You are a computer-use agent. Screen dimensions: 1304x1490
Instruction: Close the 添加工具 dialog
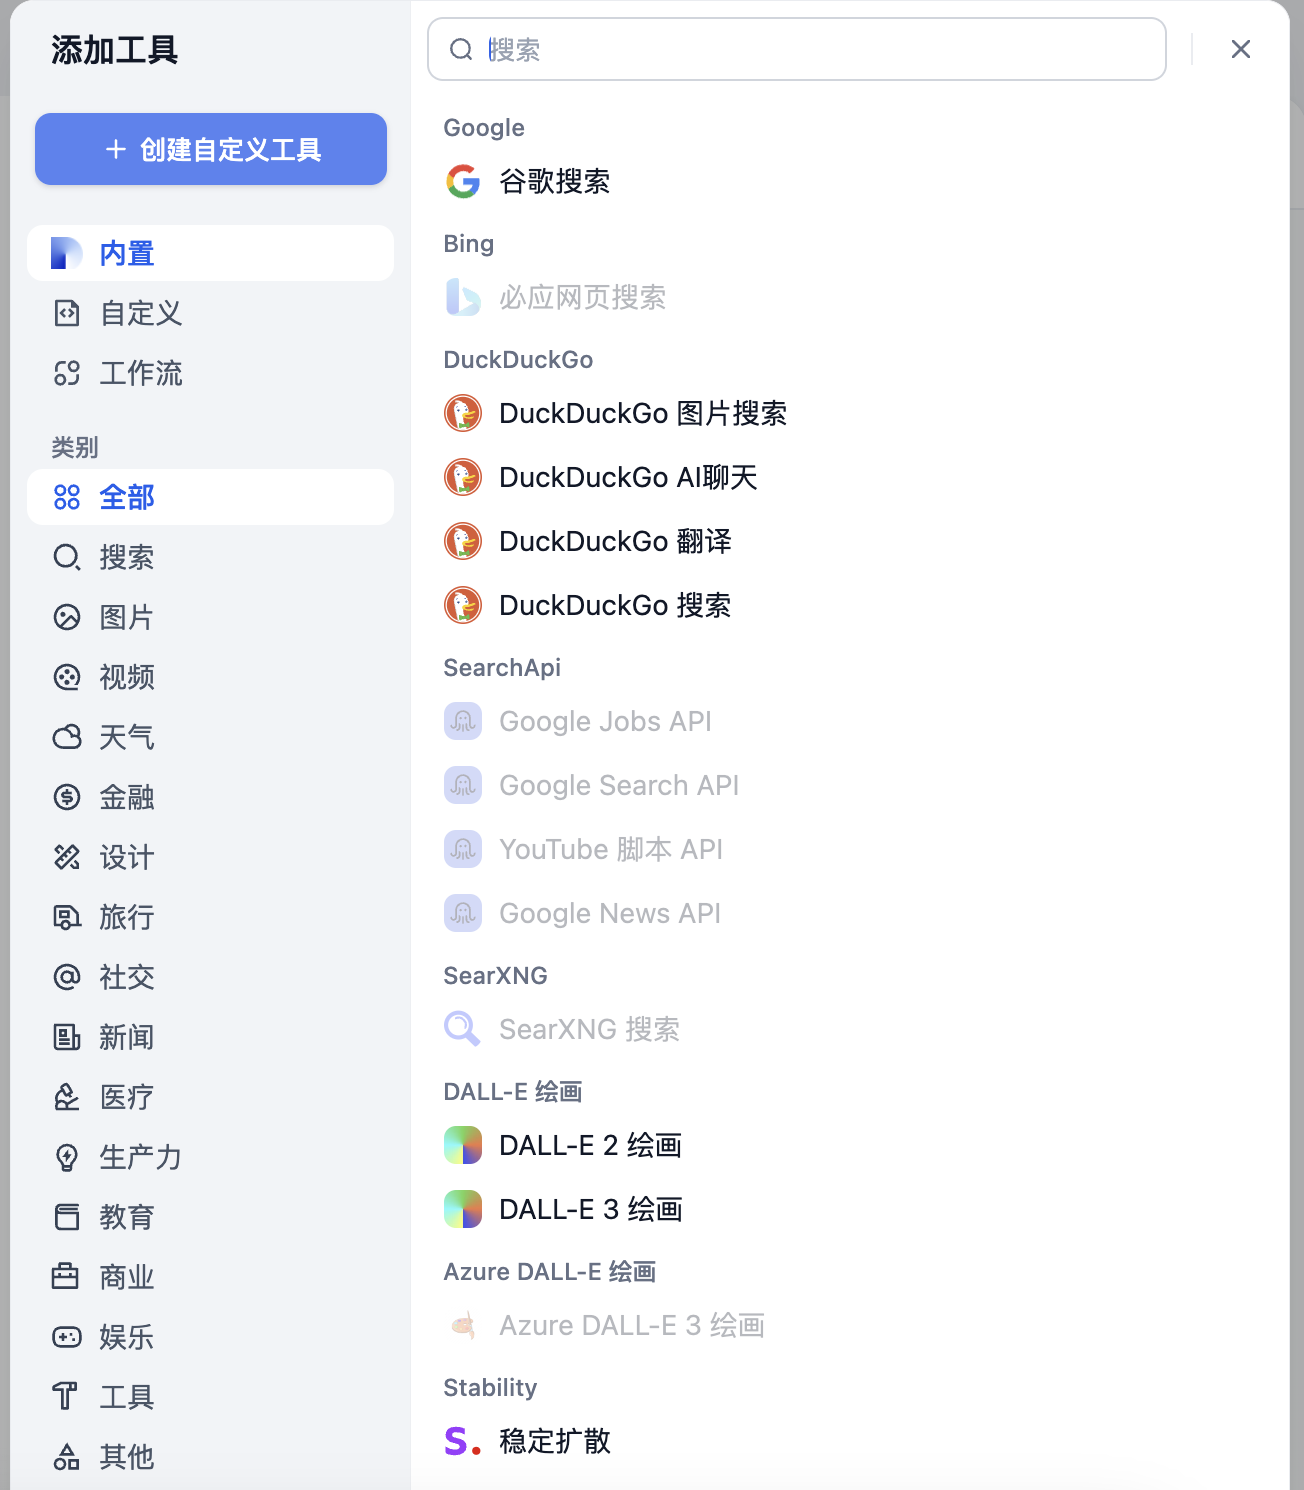coord(1241,49)
